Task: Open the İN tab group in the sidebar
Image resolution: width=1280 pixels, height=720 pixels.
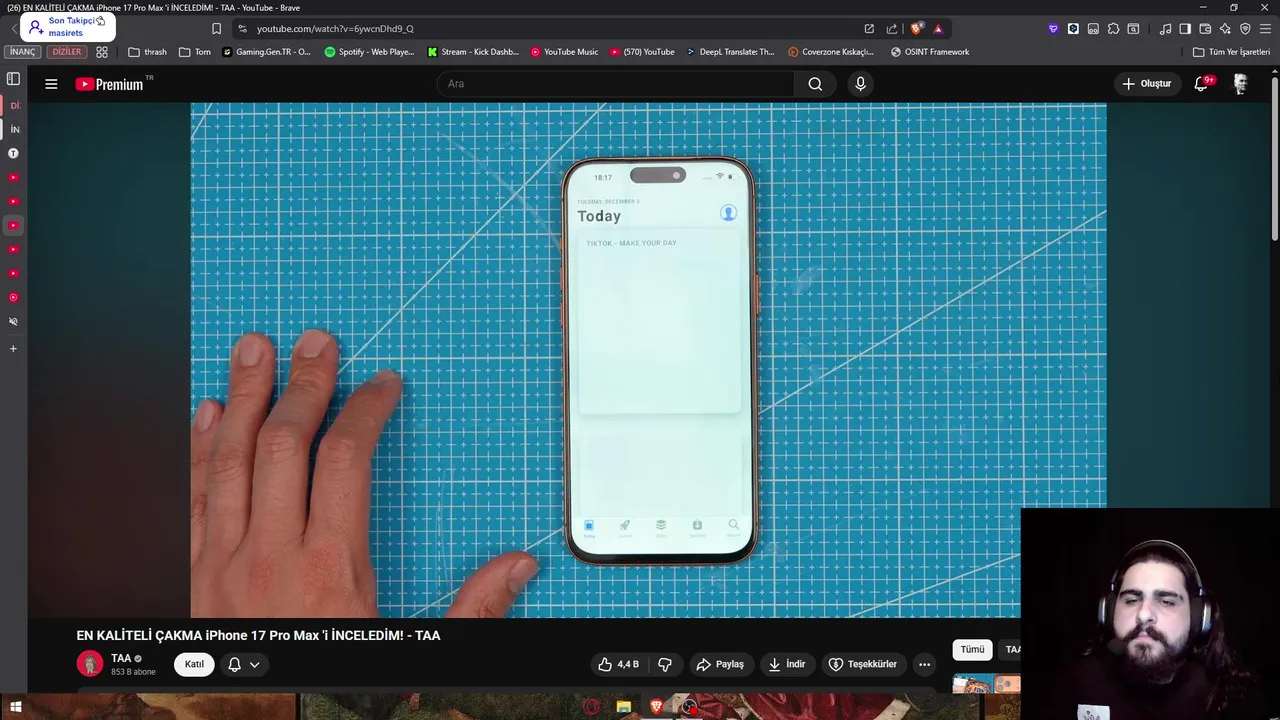Action: [14, 129]
